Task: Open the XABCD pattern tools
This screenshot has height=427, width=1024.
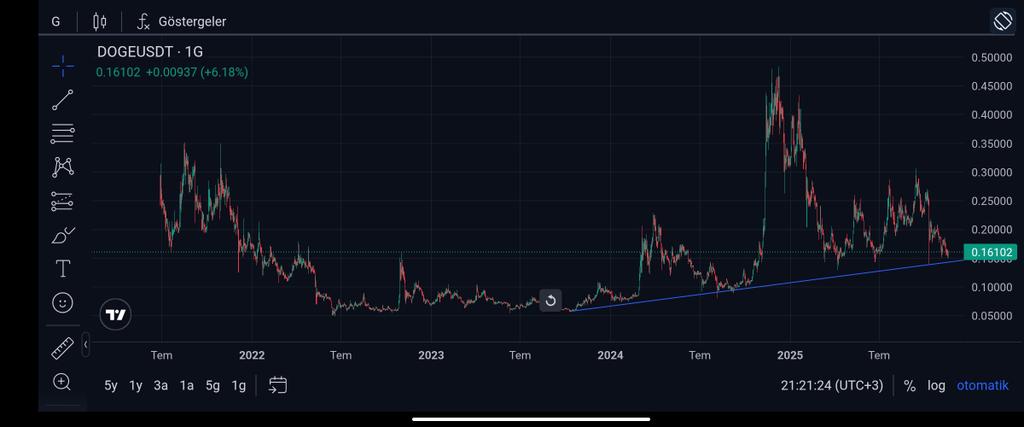Action: click(63, 167)
